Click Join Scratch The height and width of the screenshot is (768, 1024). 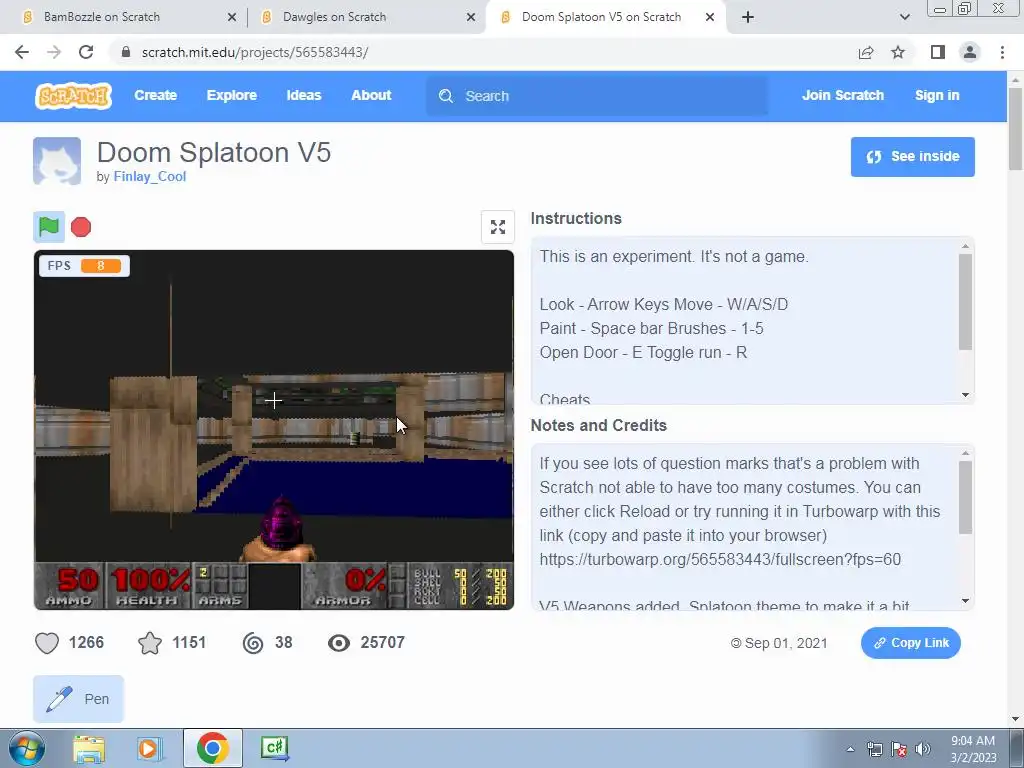842,95
